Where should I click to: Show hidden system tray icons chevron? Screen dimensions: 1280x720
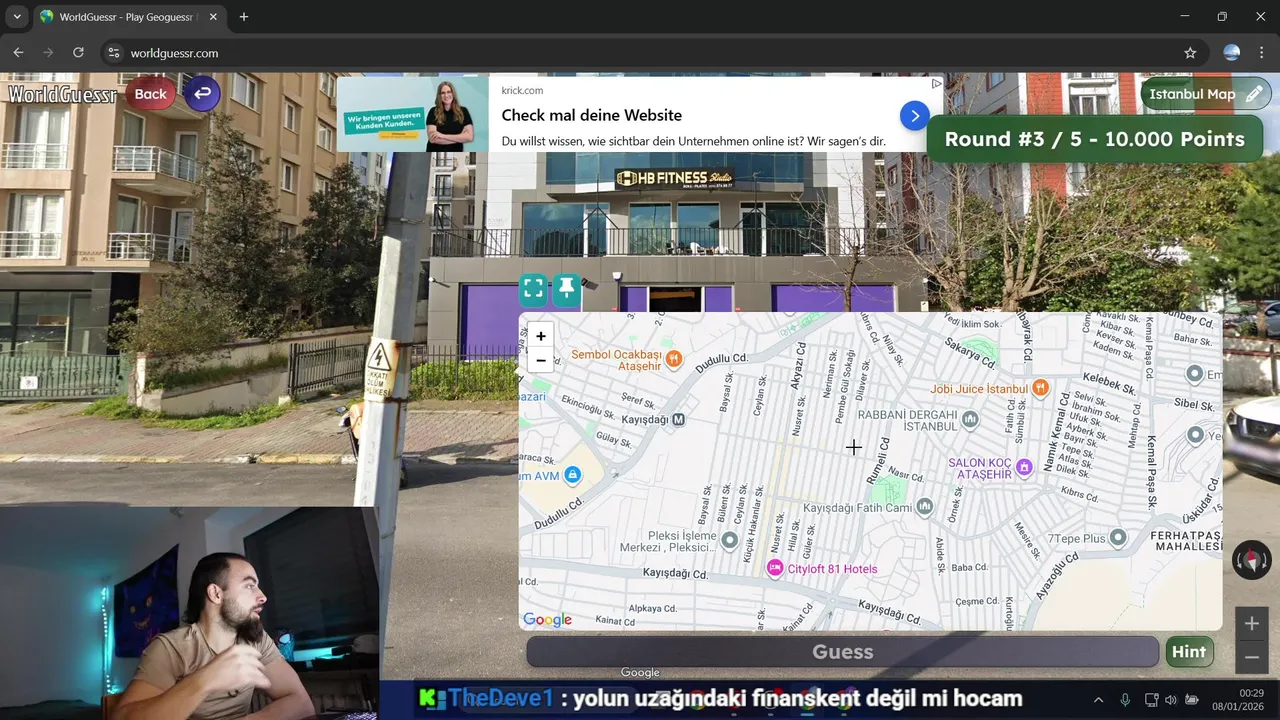[x=1098, y=700]
